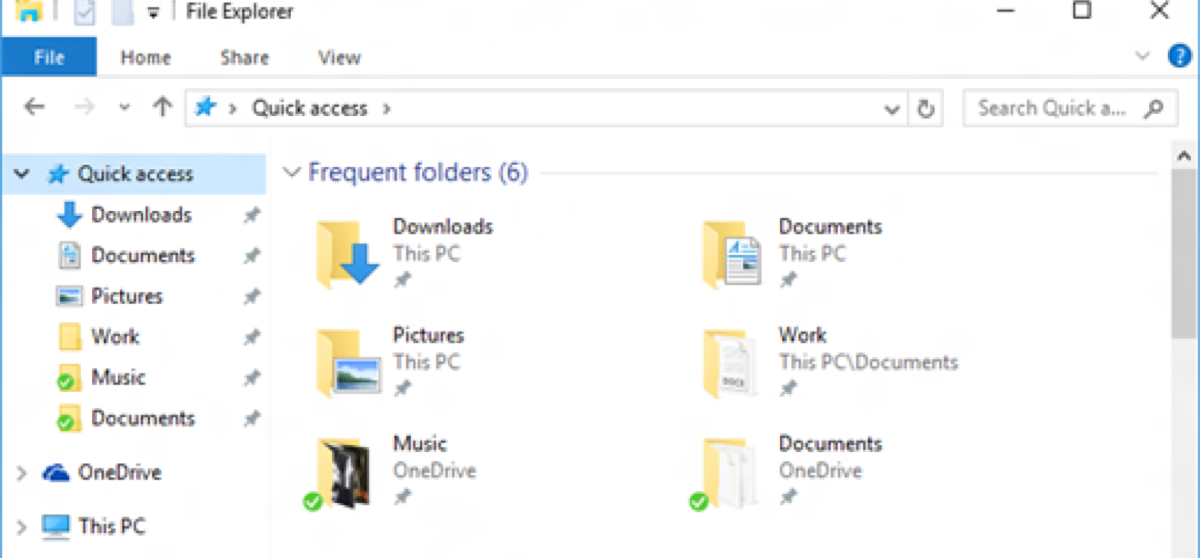The image size is (1200, 558).
Task: Expand the OneDrive tree node
Action: pyautogui.click(x=21, y=473)
